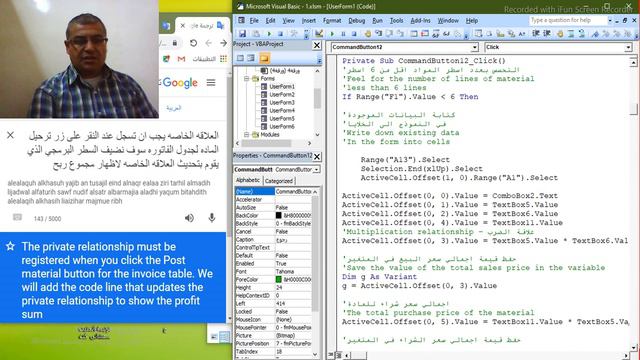Click Complete Word icon in Edit toolbar

pos(522,34)
